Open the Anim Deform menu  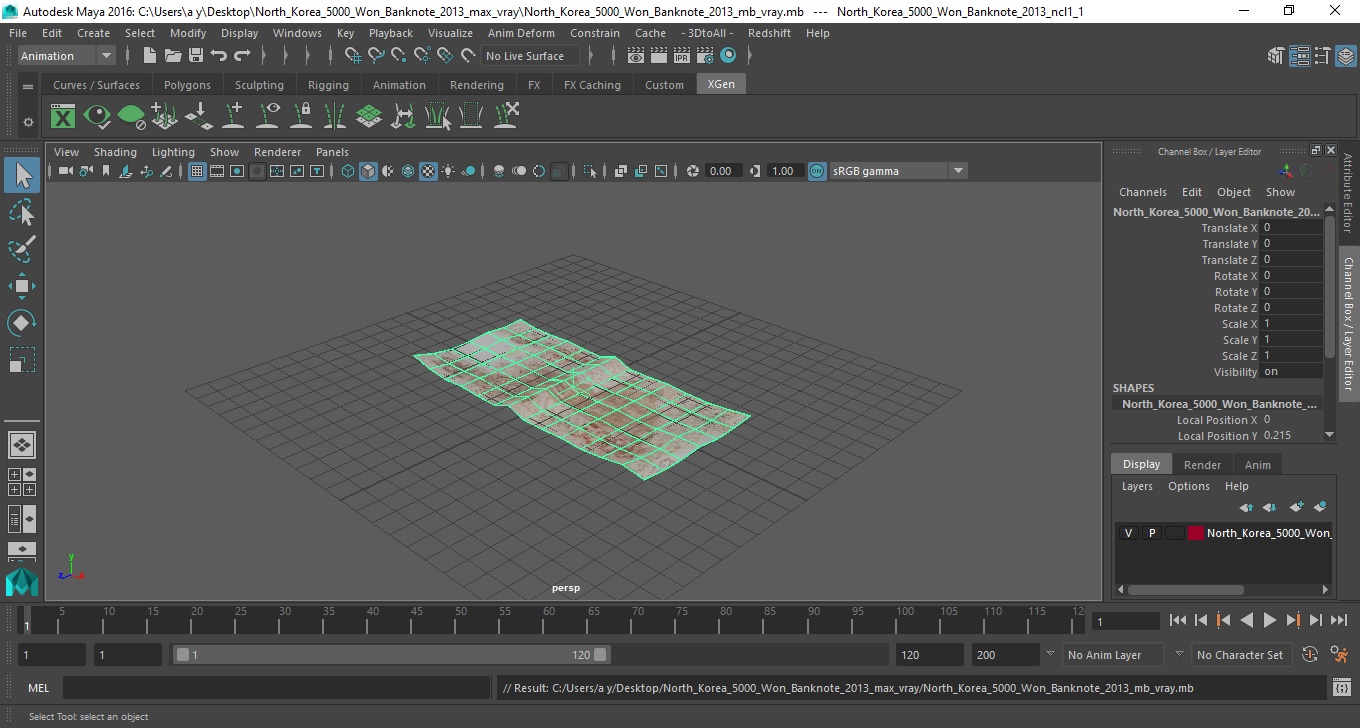tap(521, 33)
